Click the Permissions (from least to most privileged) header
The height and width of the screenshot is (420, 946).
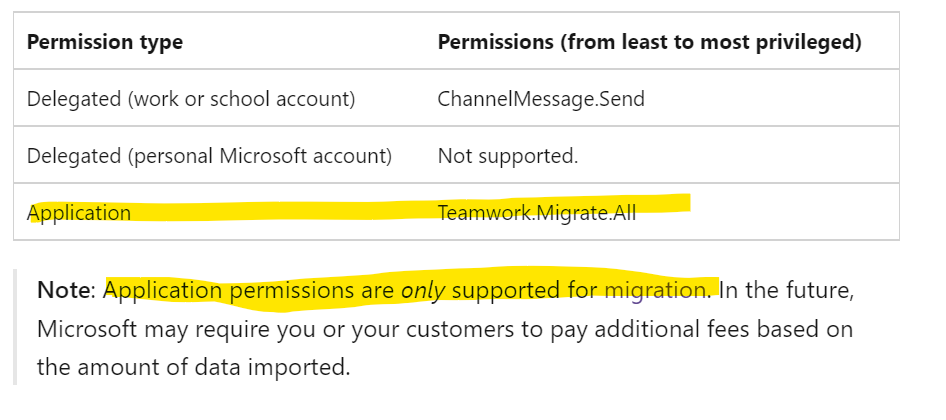pos(650,42)
